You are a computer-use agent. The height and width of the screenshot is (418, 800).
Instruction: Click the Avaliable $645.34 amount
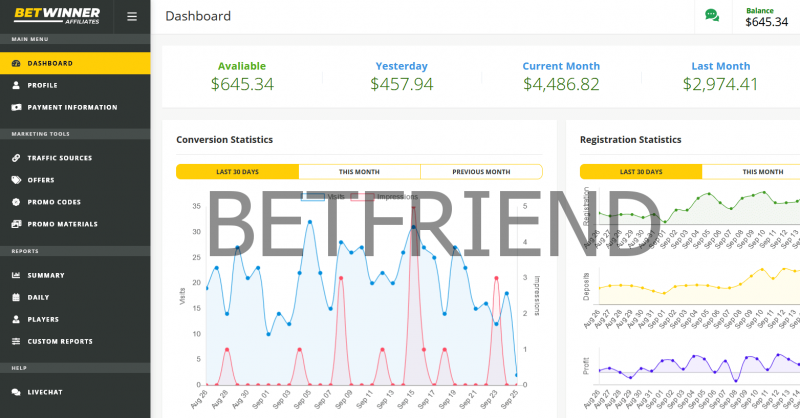(x=242, y=84)
